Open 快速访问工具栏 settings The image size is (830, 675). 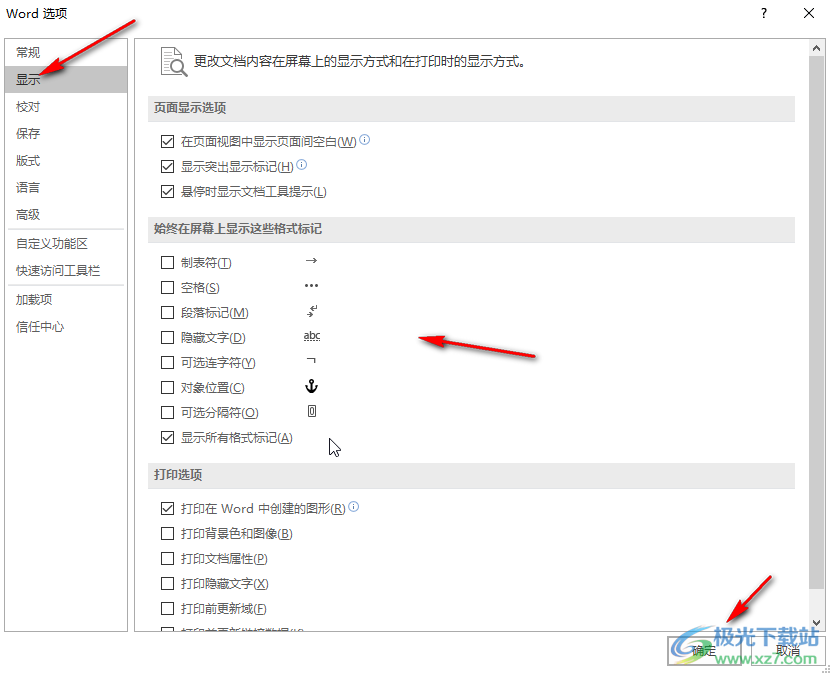click(66, 271)
